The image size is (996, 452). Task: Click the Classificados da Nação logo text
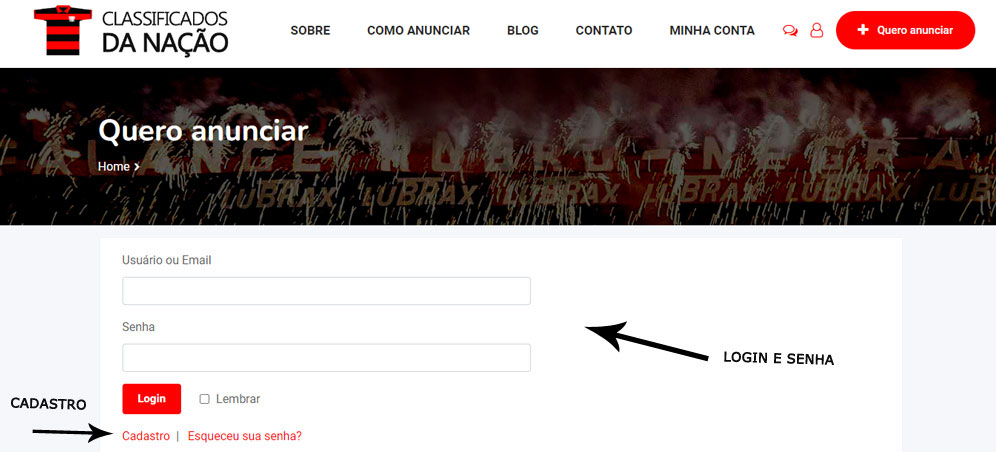[x=165, y=31]
